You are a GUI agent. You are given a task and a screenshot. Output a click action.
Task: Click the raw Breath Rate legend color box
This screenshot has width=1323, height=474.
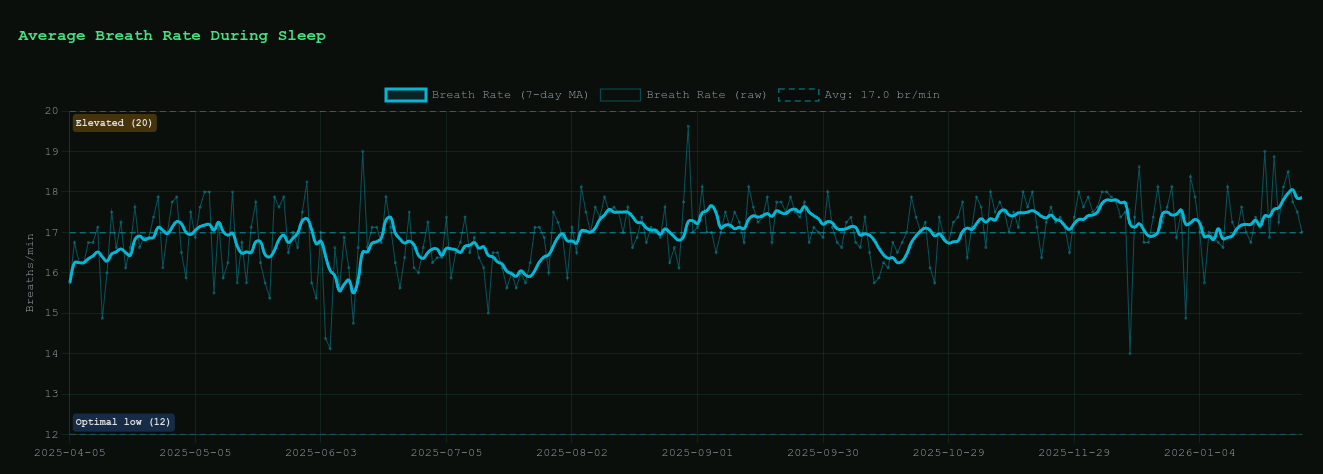620,95
